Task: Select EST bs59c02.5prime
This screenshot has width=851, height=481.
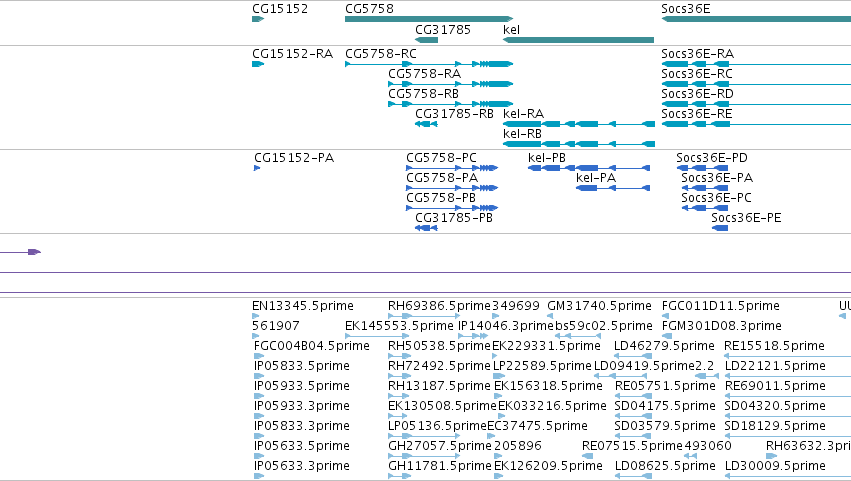Action: [604, 326]
